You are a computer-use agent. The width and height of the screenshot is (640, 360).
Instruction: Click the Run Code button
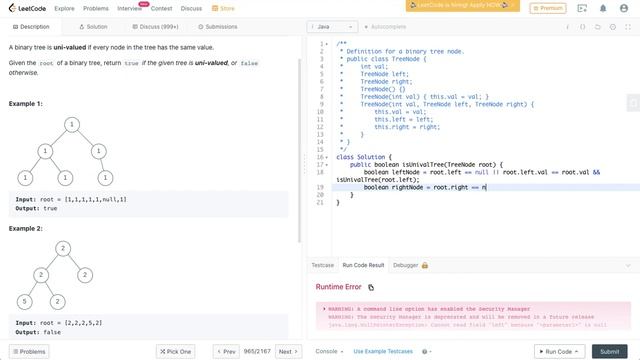559,351
